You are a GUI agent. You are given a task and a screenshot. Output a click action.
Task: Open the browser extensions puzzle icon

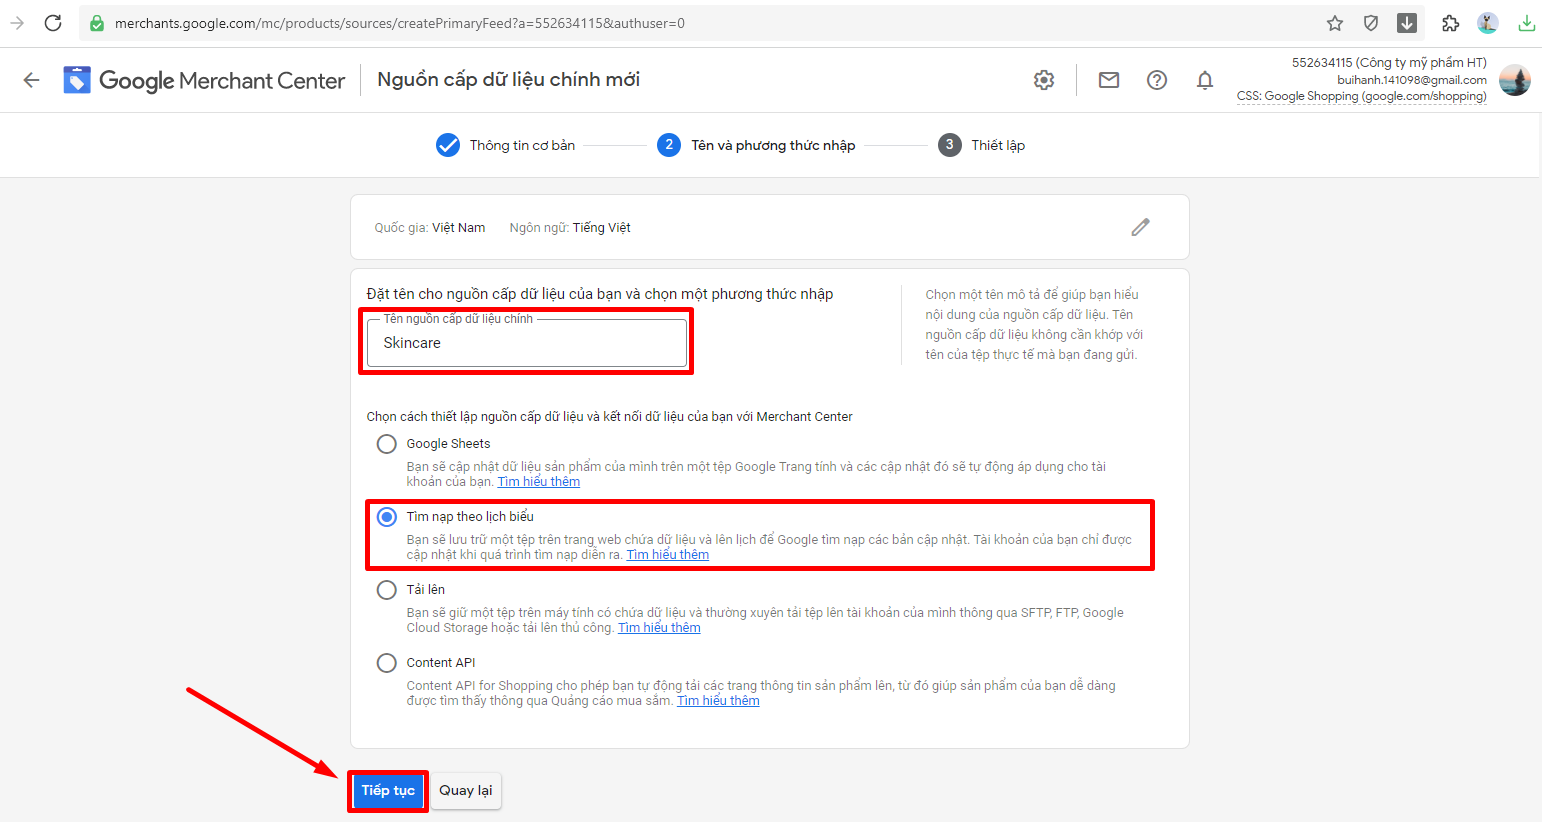[x=1450, y=23]
